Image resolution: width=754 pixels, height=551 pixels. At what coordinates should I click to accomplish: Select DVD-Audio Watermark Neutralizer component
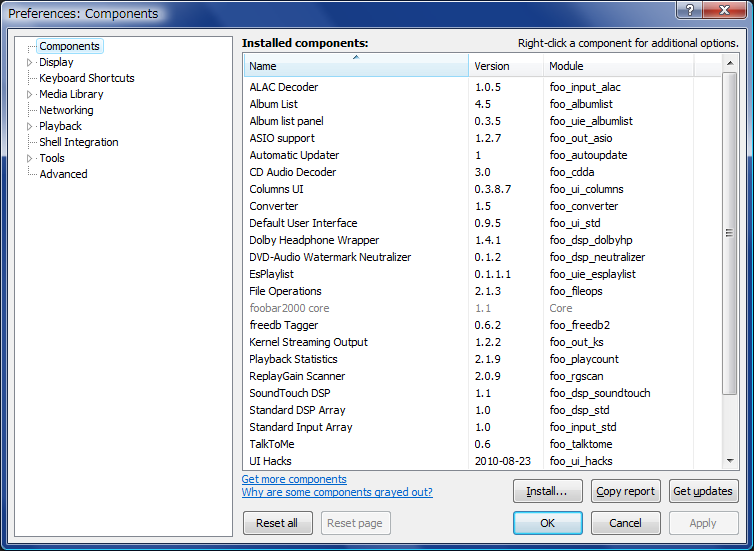click(x=482, y=257)
